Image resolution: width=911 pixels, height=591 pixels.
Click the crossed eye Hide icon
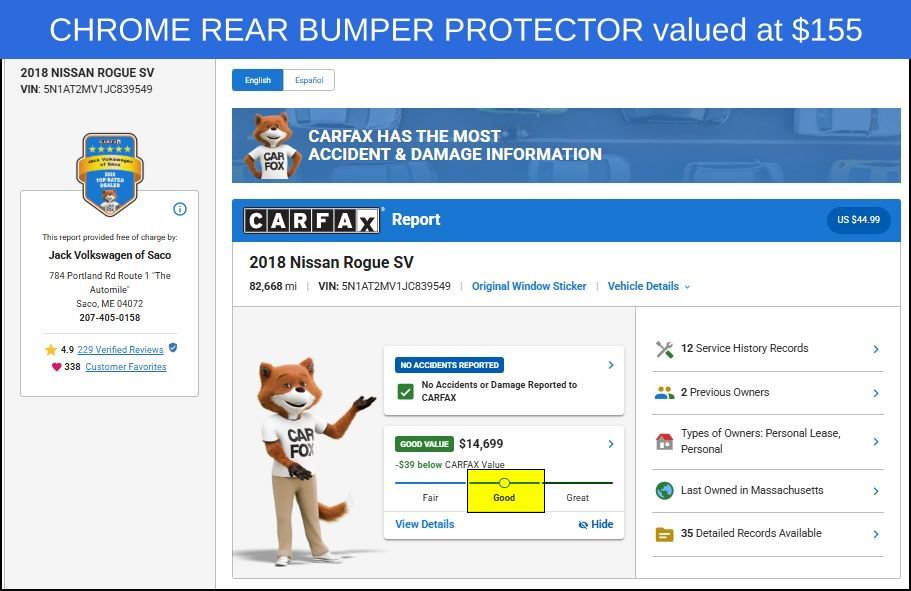click(x=583, y=525)
